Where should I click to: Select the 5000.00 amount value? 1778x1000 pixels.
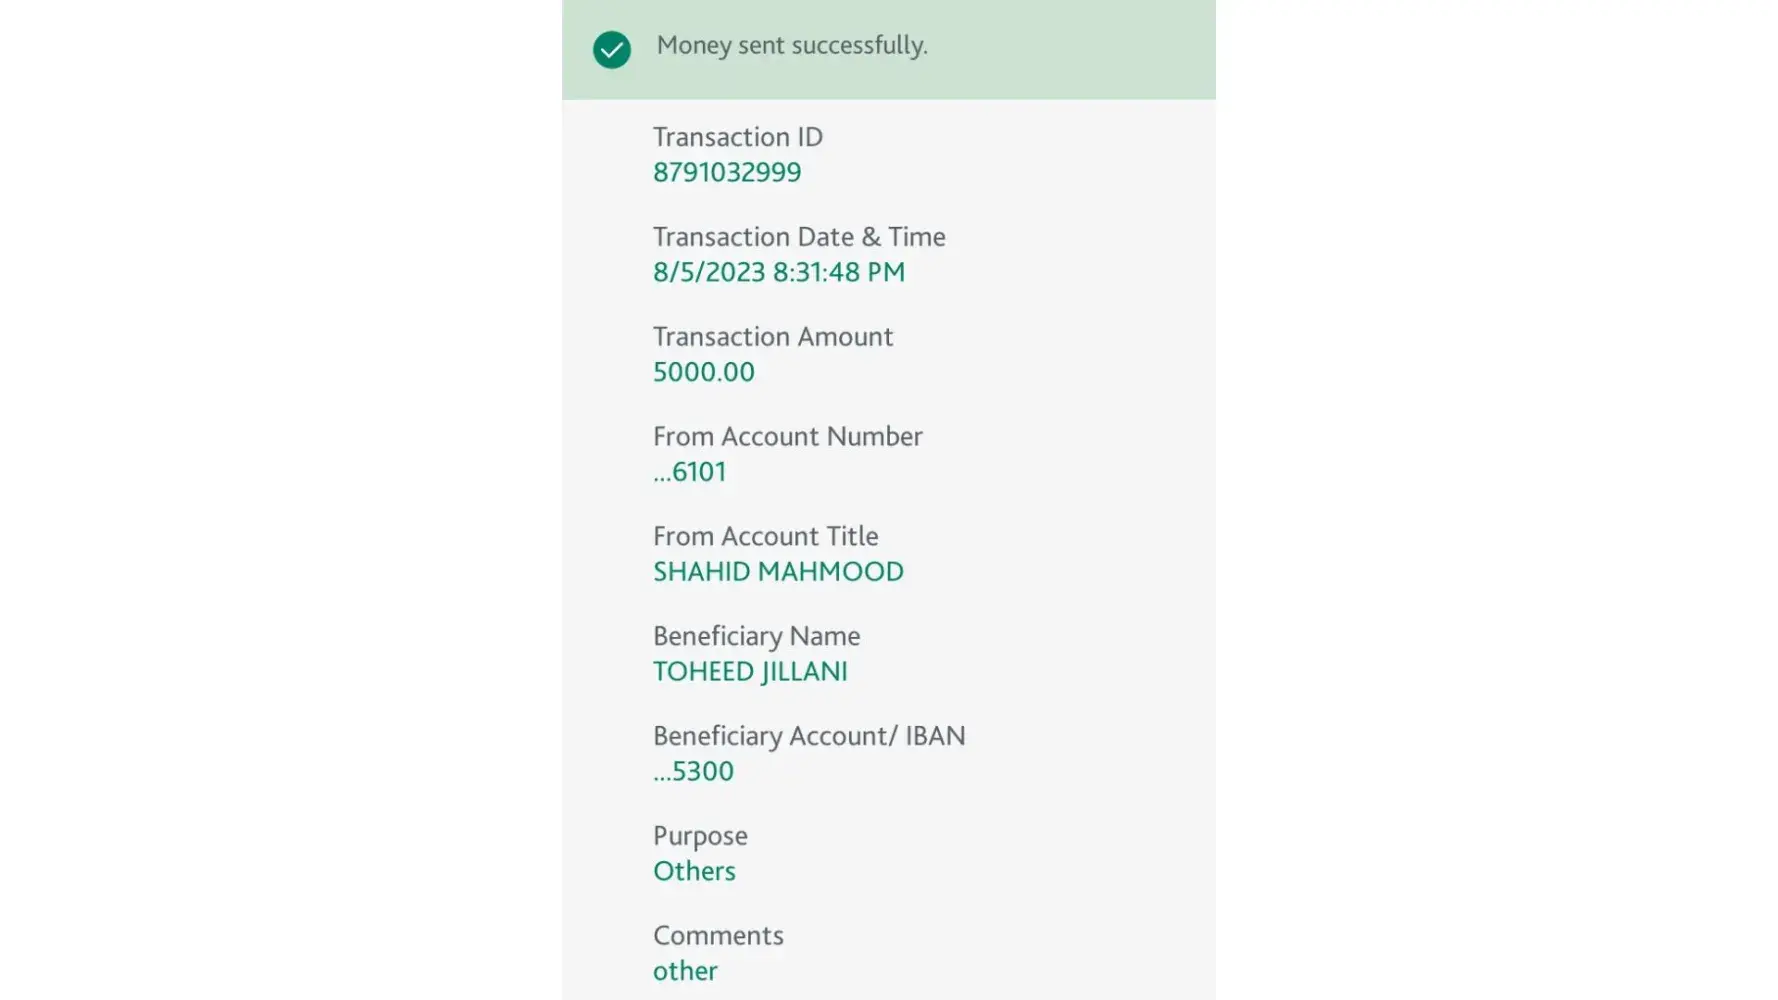704,372
